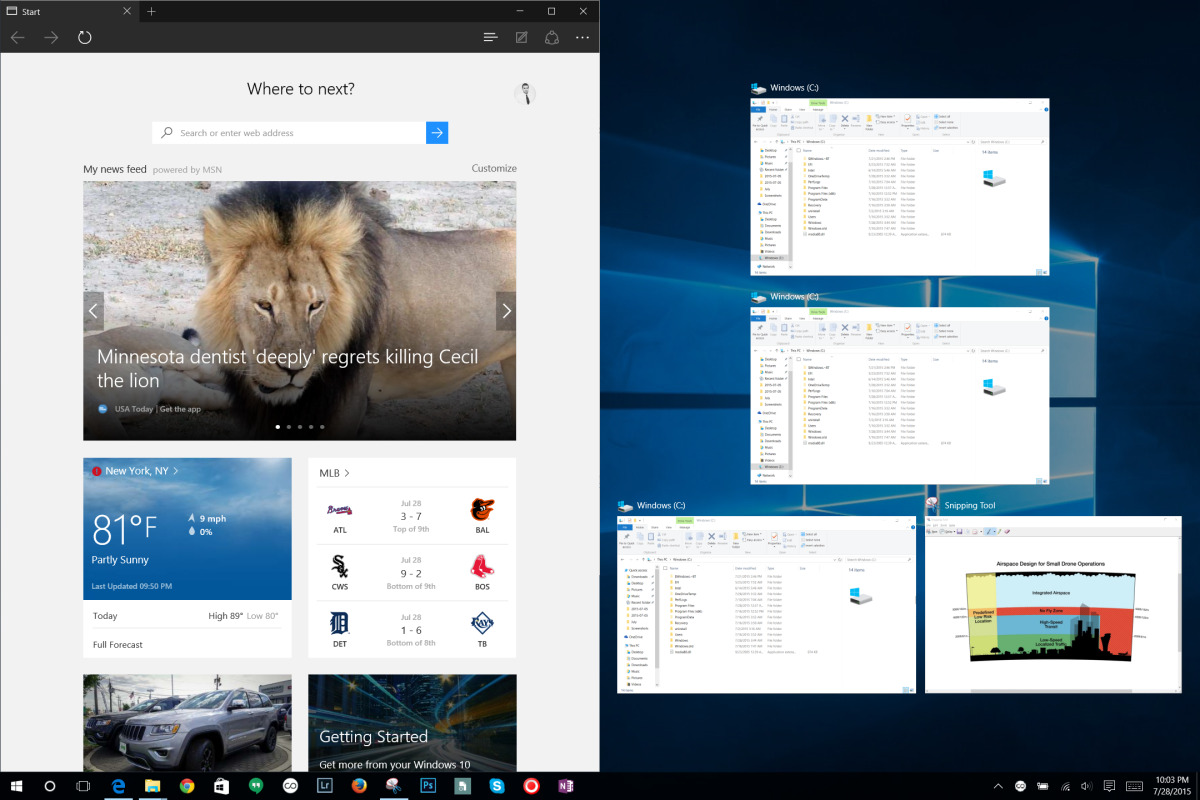Viewport: 1200px width, 800px height.
Task: Open the Full Forecast link
Action: click(118, 645)
